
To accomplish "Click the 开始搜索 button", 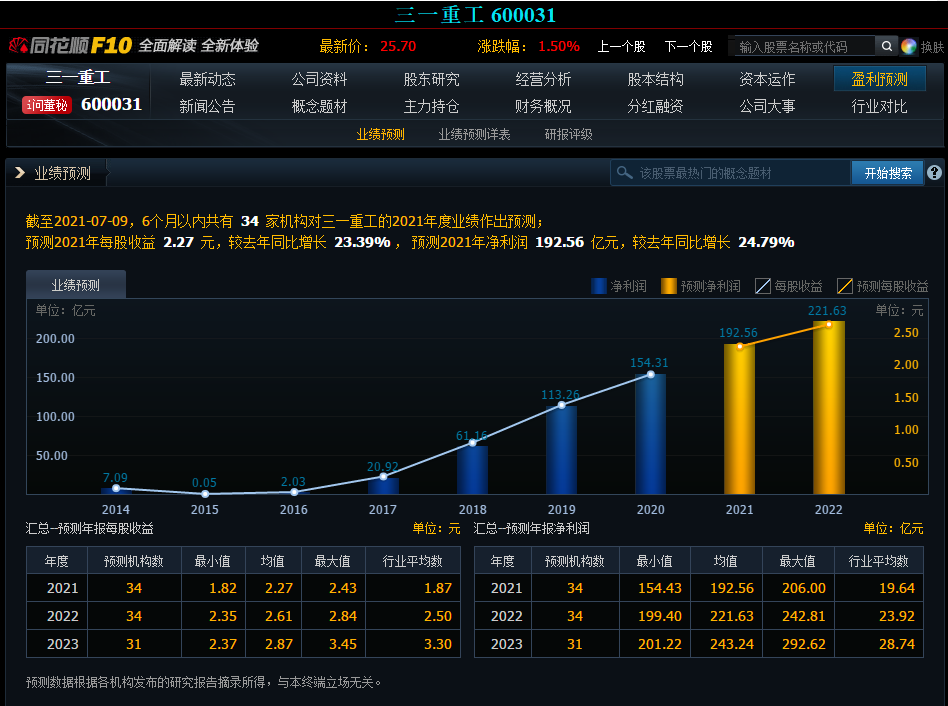I will click(888, 173).
